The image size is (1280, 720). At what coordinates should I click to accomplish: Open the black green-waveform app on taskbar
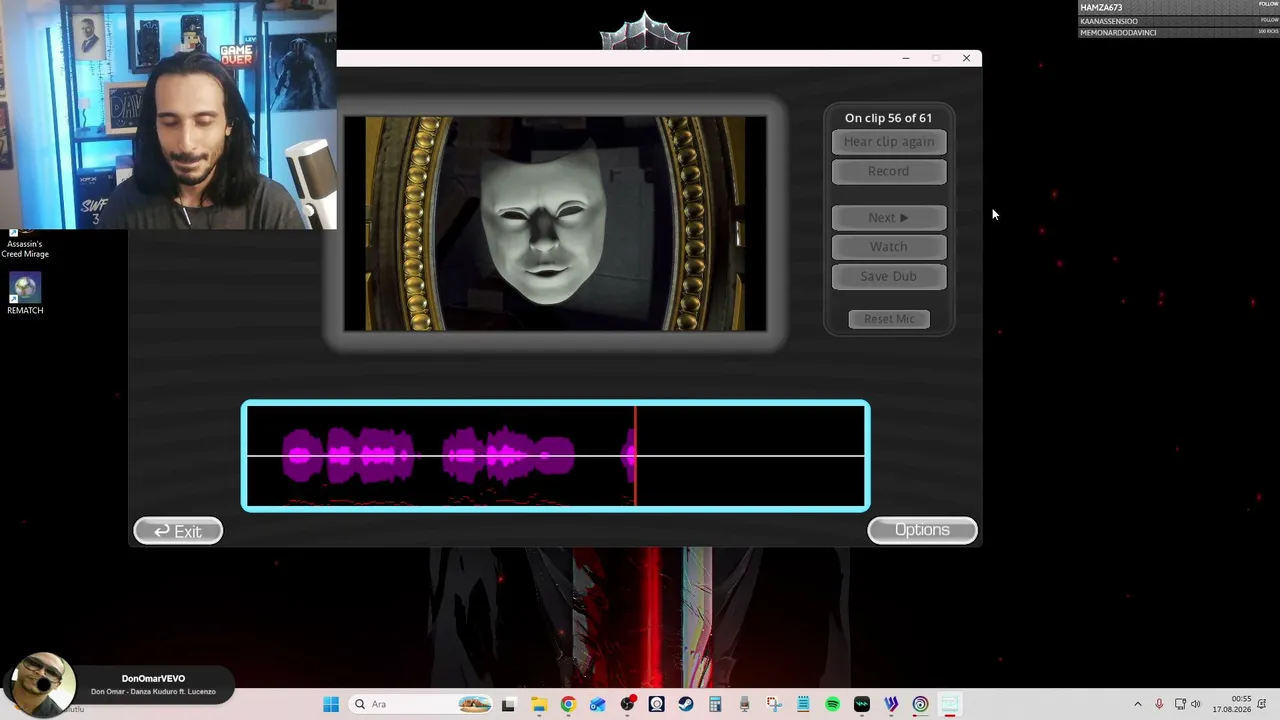click(862, 704)
